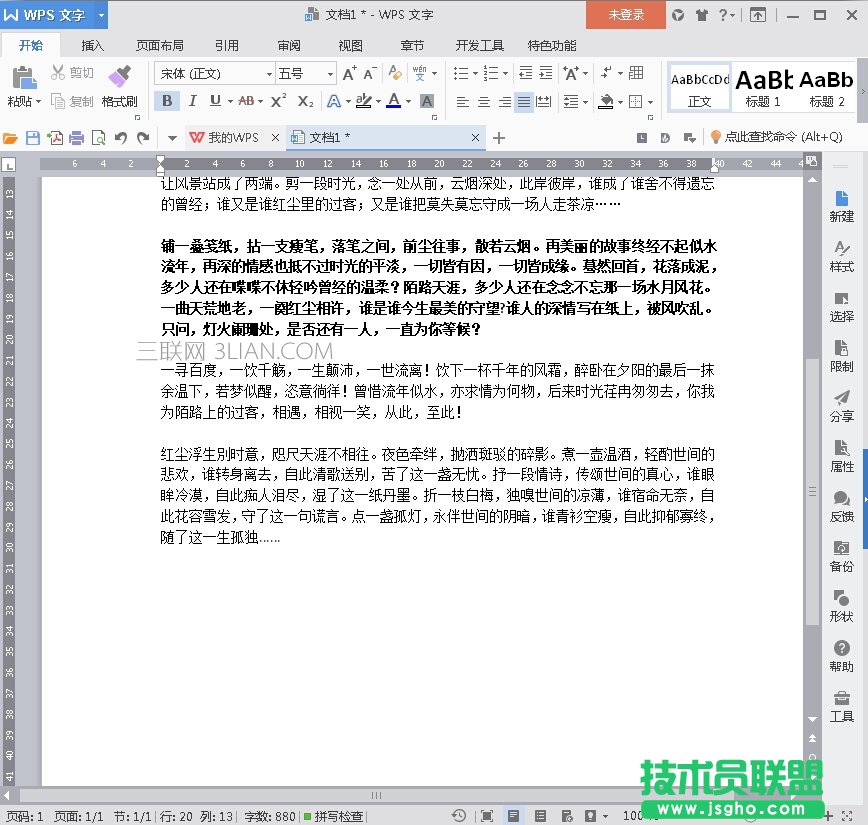Switch to the 插入 ribbon tab
The image size is (868, 825).
92,44
